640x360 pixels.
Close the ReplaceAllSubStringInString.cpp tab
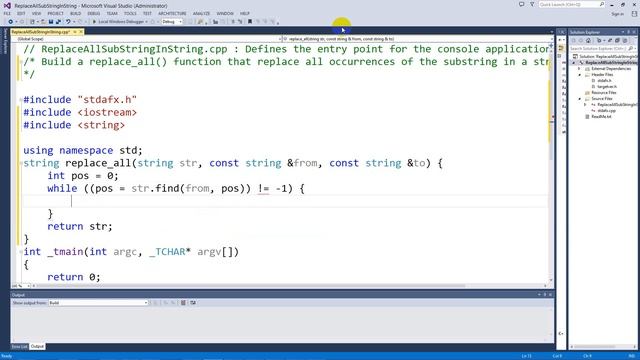pos(81,32)
